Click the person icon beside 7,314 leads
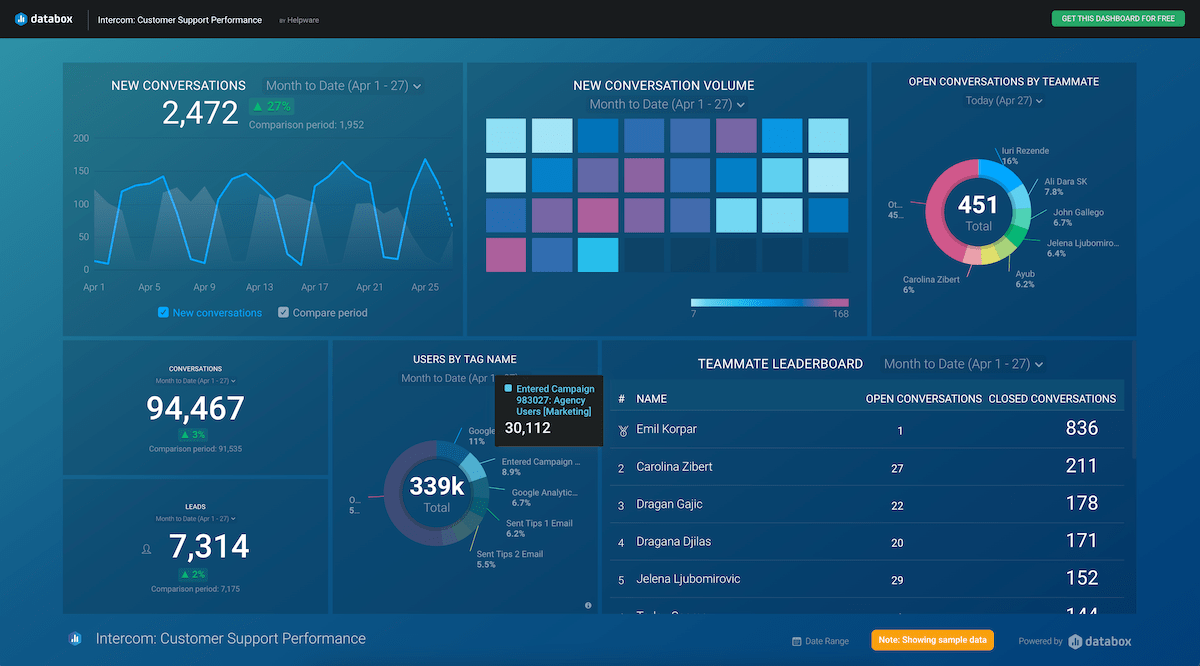 (x=147, y=549)
